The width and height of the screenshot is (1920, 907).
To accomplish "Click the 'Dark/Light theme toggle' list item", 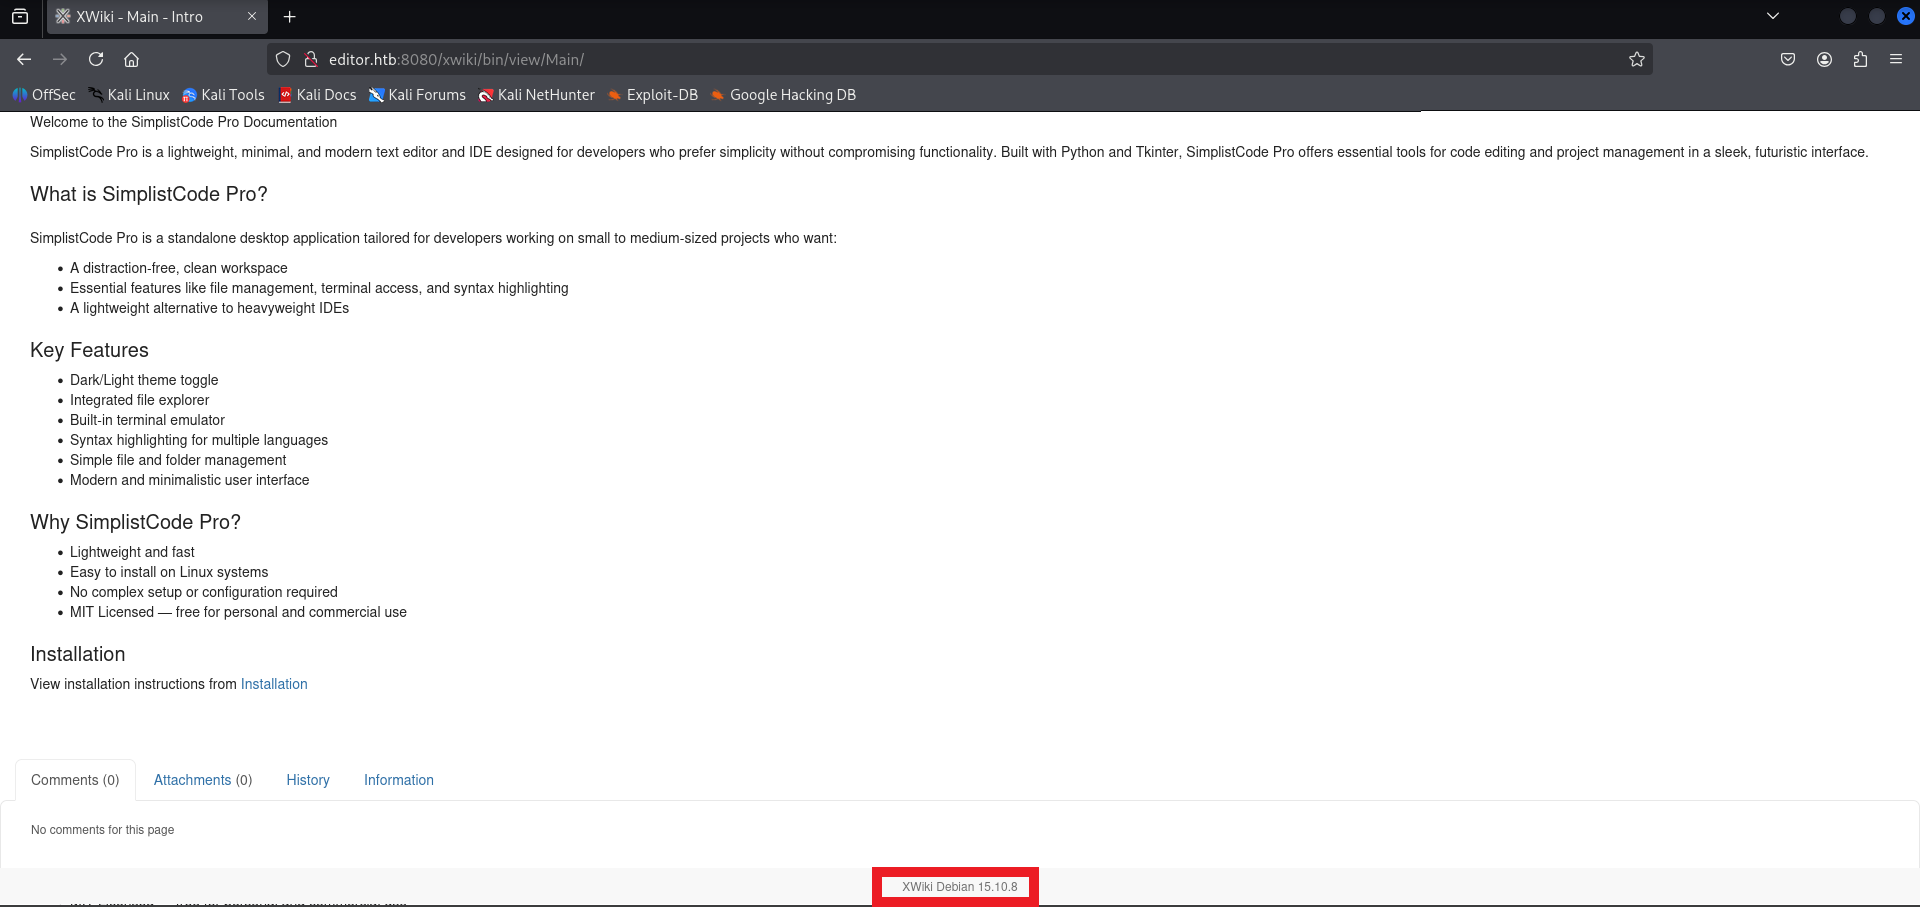I will coord(144,380).
